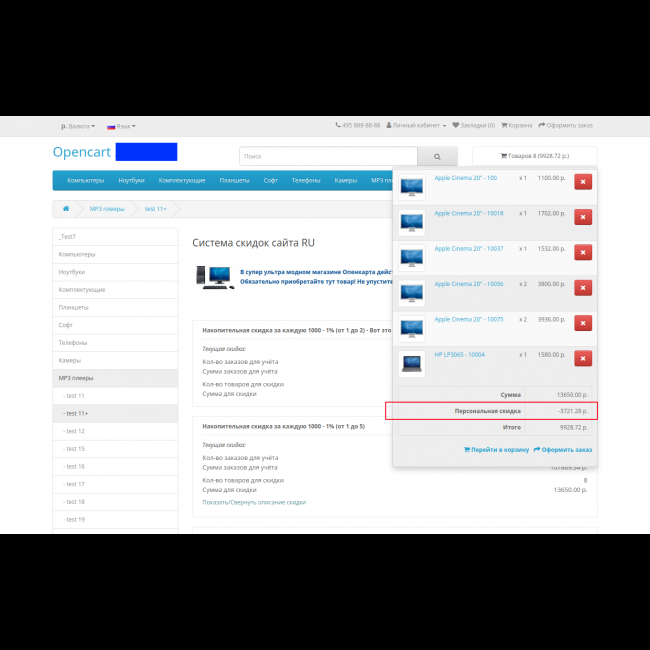This screenshot has height=650, width=650.
Task: Delete HP LP3065 - 10004 from cart
Action: coord(583,358)
